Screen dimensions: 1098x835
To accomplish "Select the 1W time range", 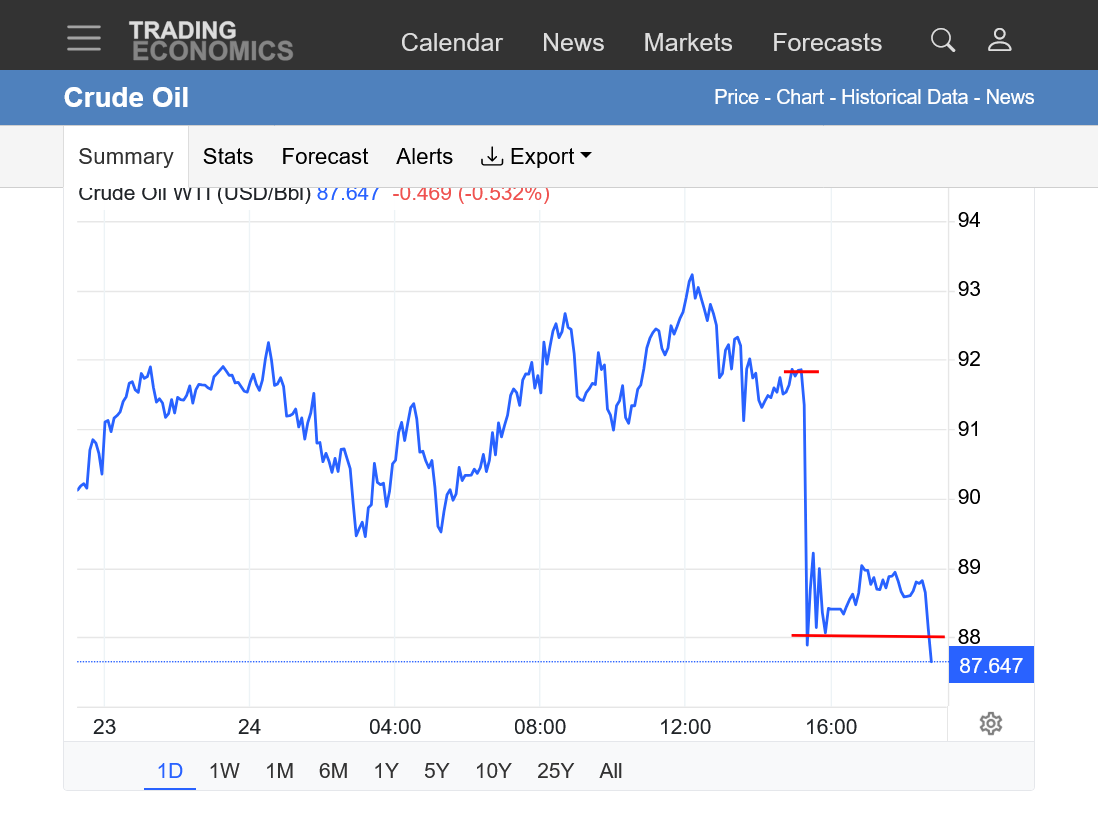I will (x=224, y=771).
